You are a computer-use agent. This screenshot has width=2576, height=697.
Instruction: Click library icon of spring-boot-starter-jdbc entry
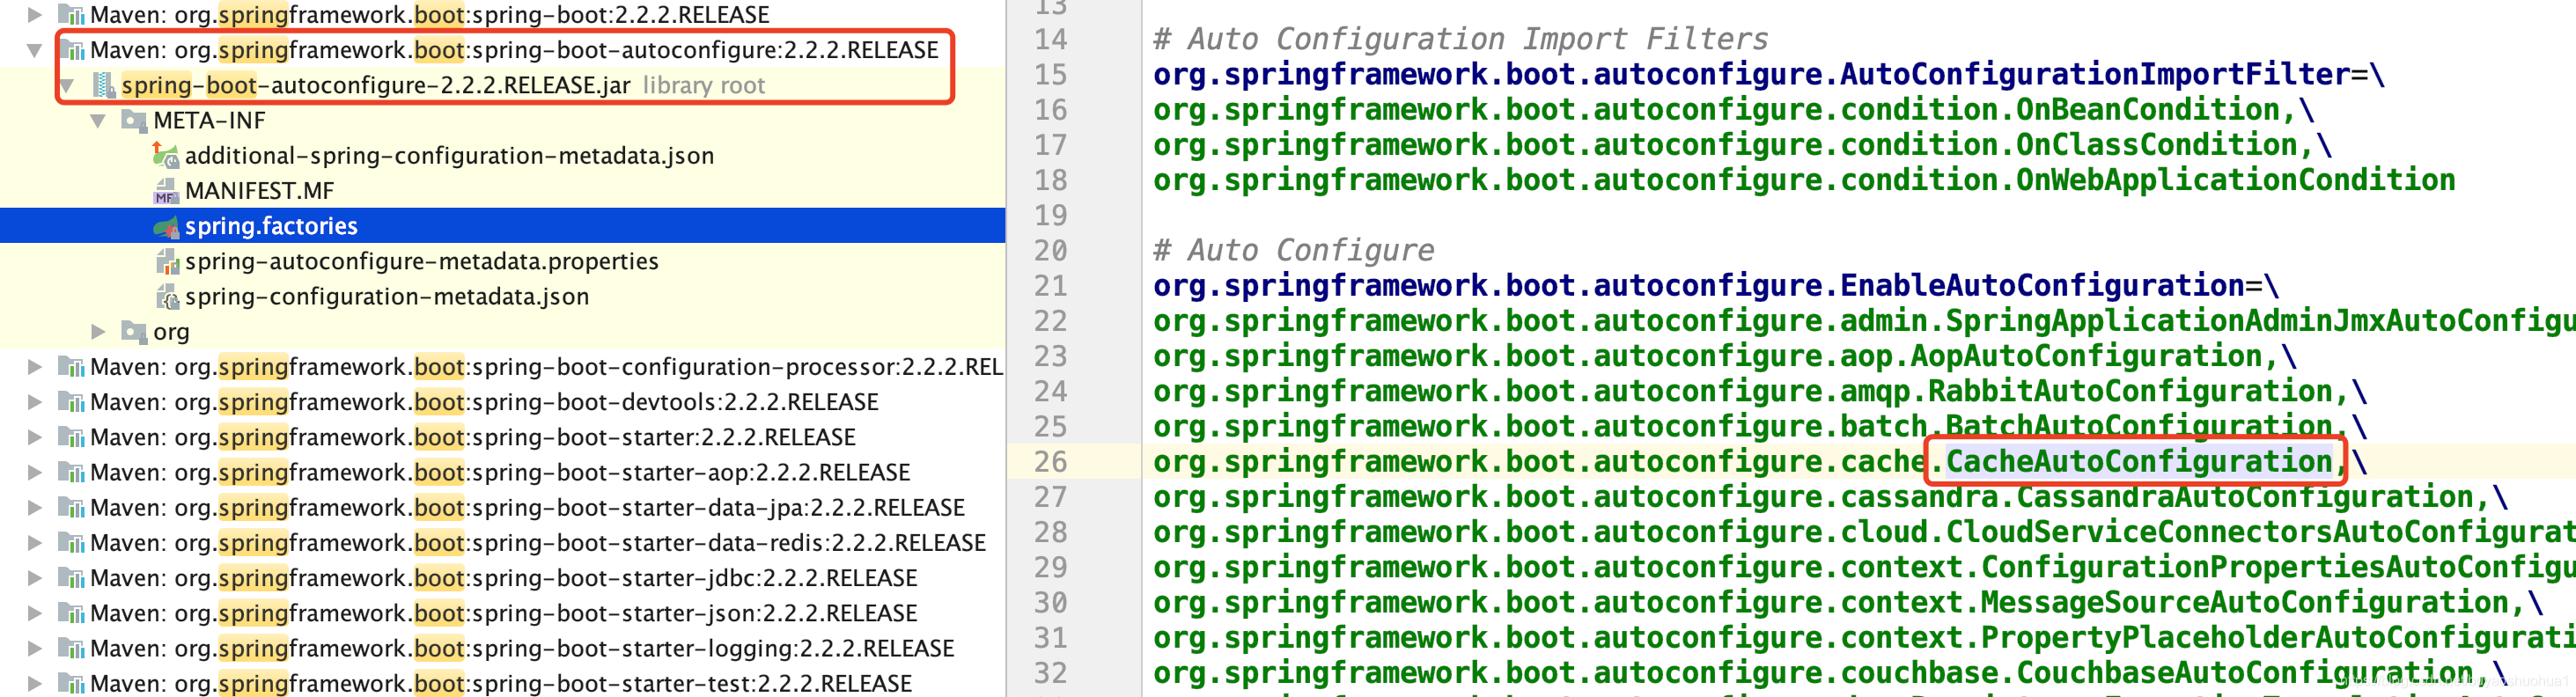(x=71, y=578)
